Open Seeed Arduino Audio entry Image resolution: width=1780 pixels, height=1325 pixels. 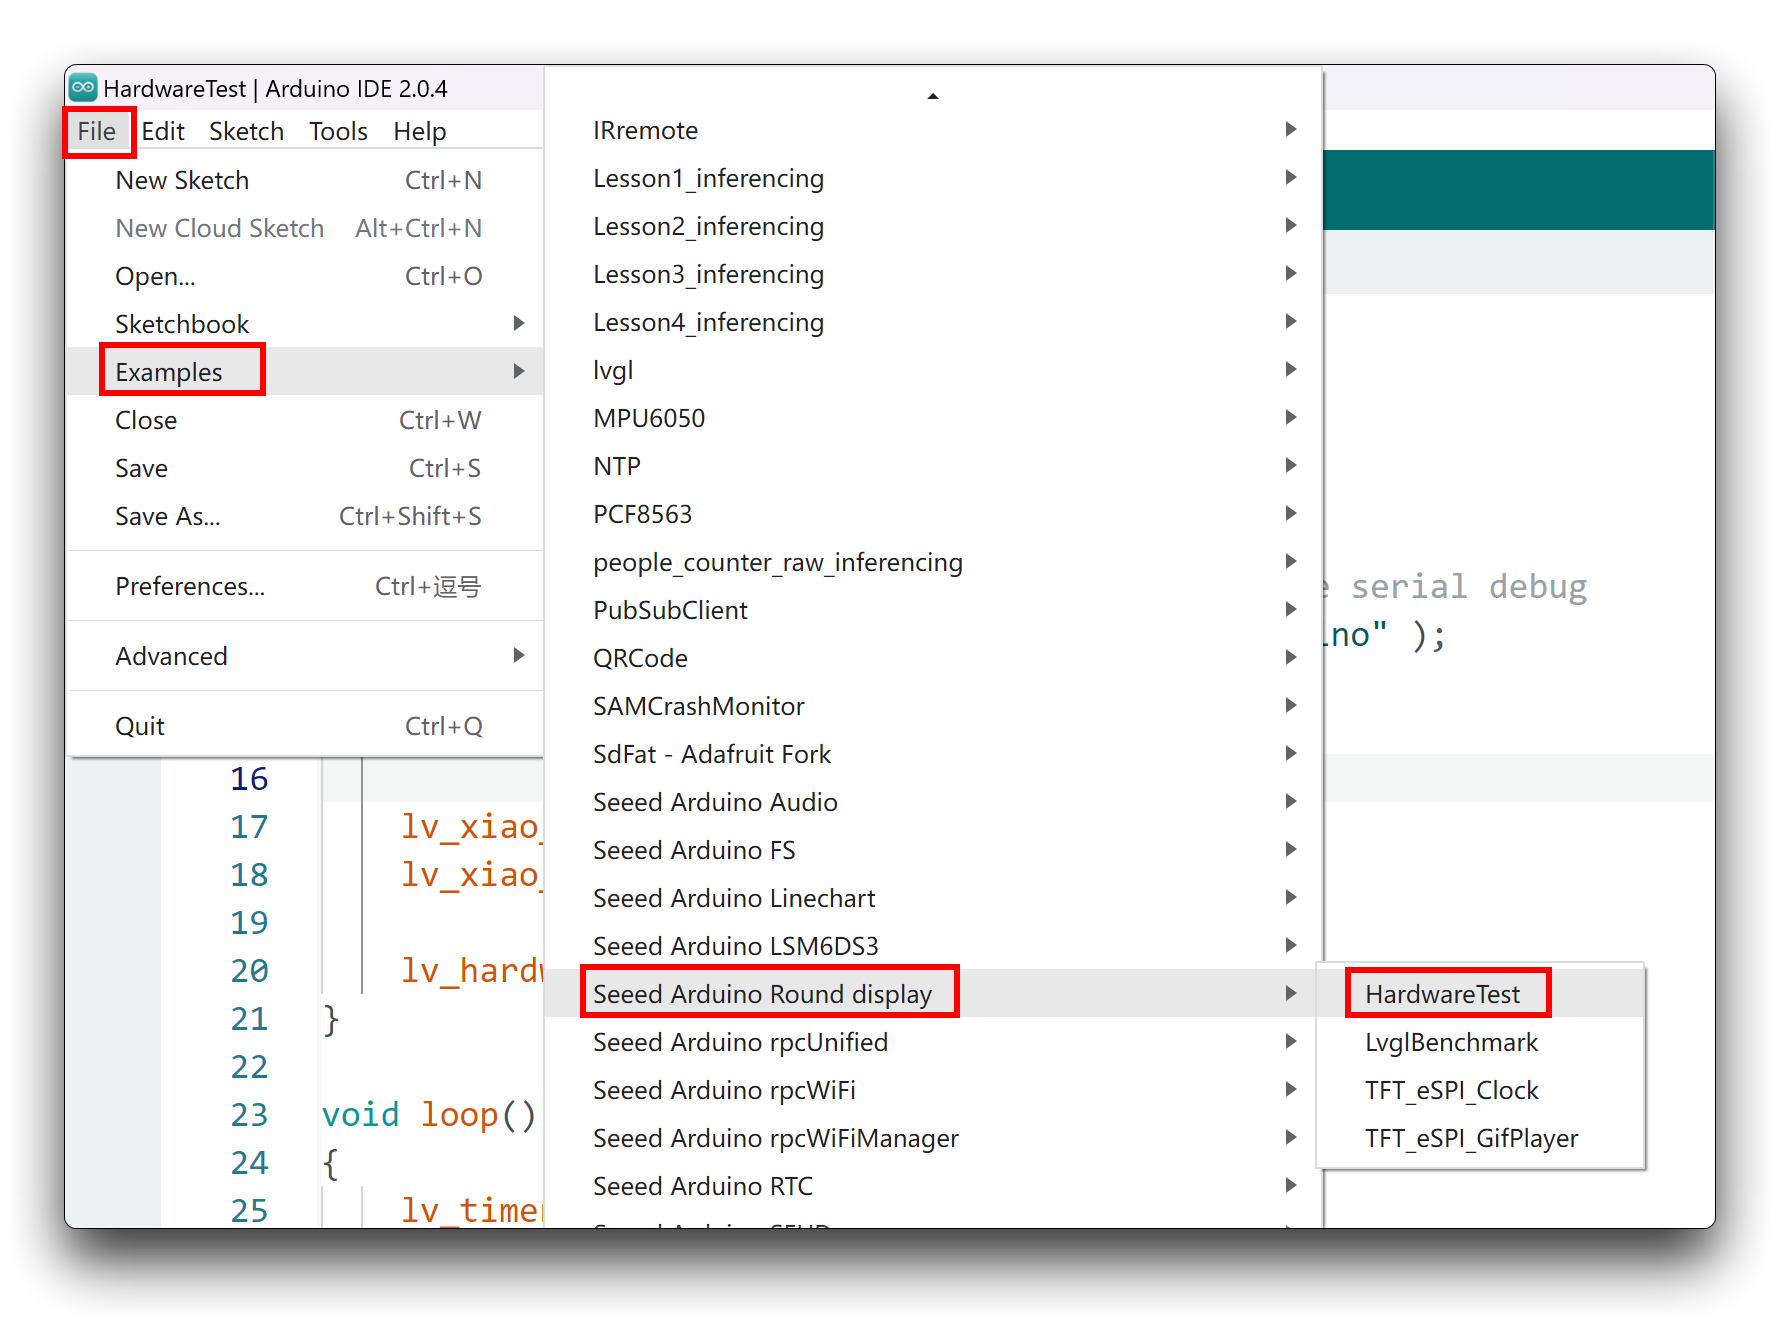(933, 802)
